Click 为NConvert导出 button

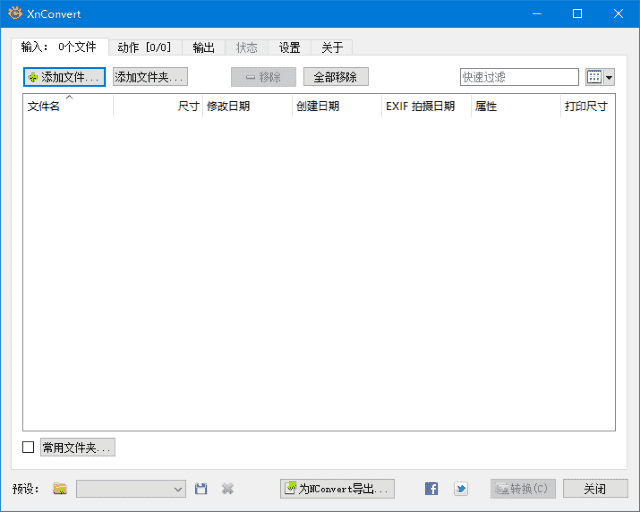pos(337,489)
